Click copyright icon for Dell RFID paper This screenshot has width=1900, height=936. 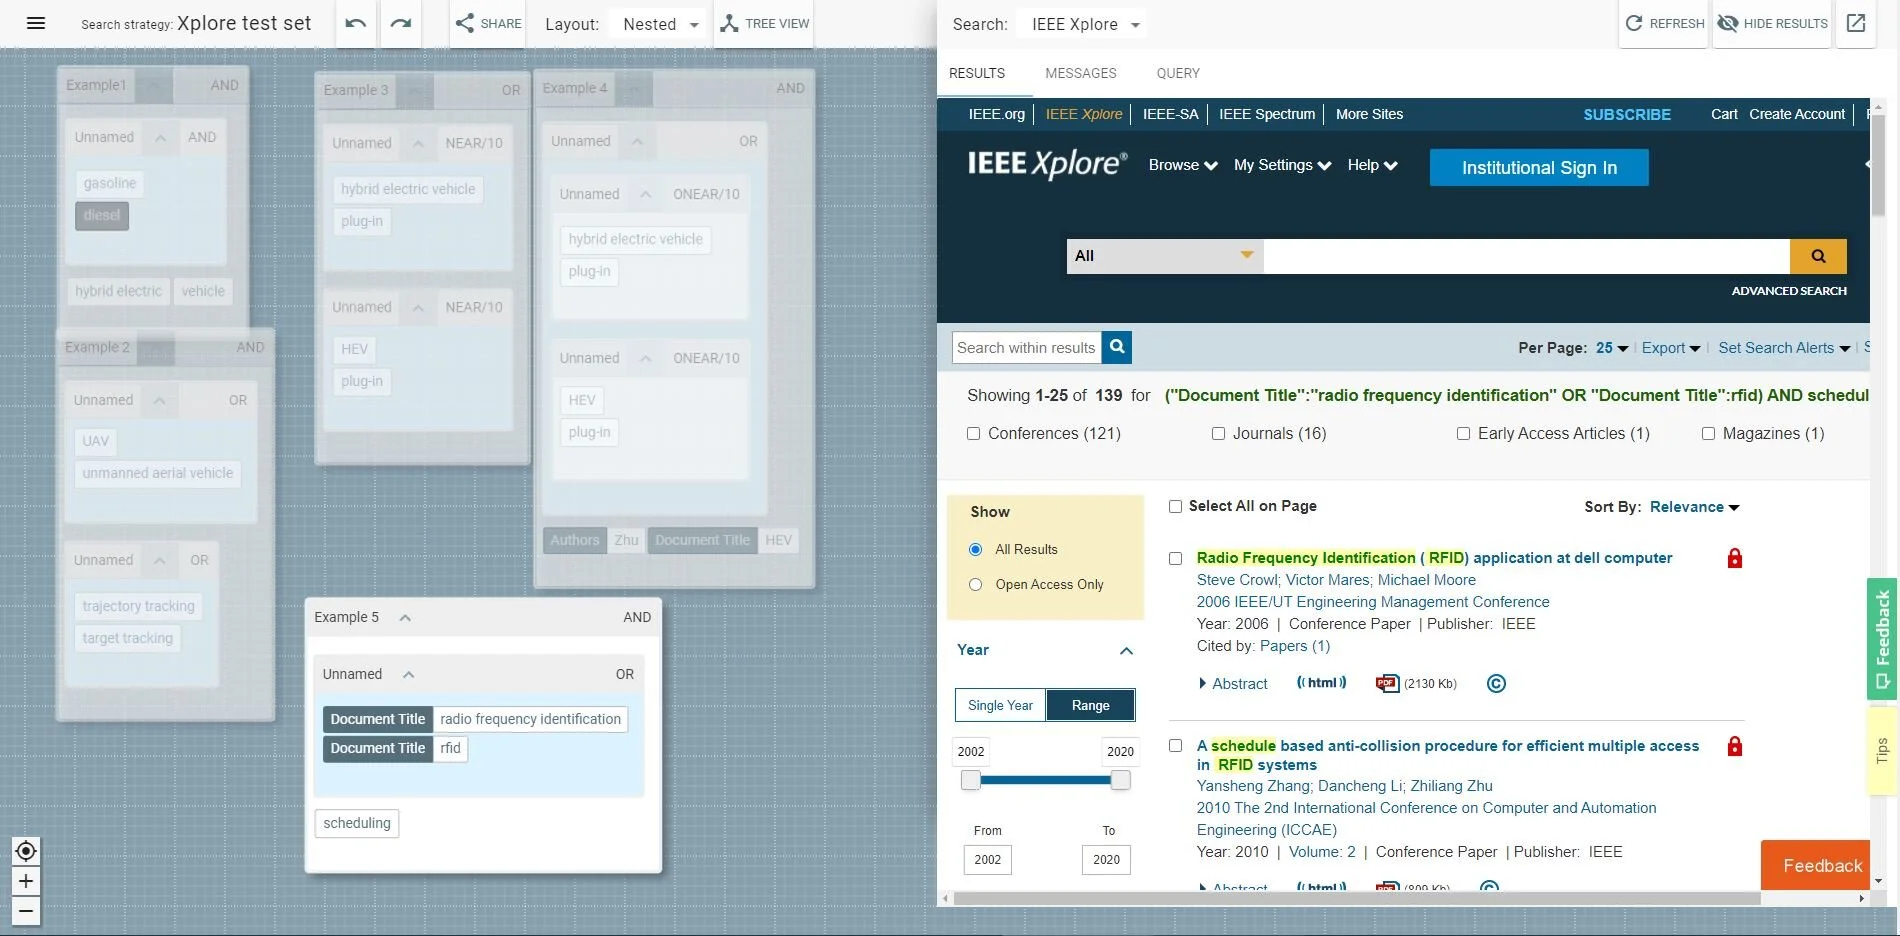click(x=1496, y=684)
